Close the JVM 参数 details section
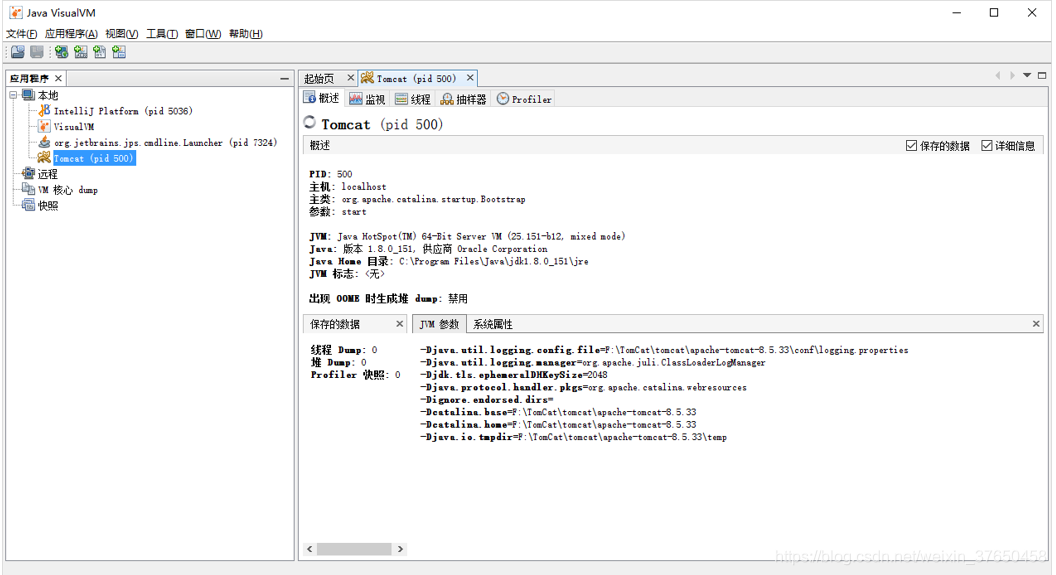Screen dimensions: 1056x575 pos(1036,324)
